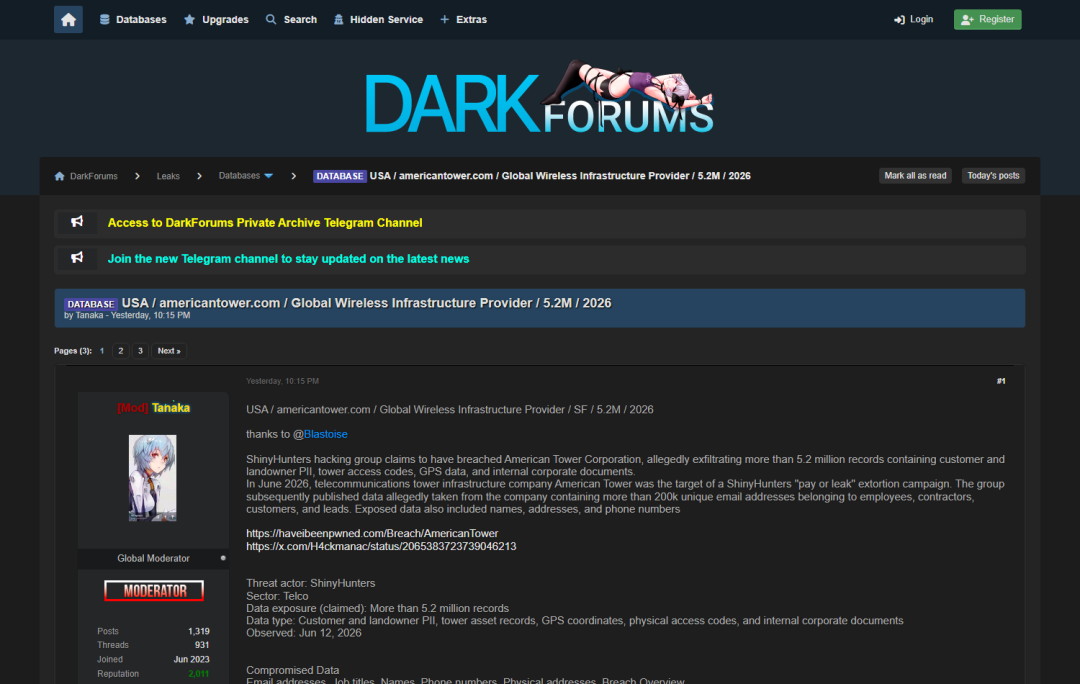Open Join the new Telegram channel link

click(289, 259)
